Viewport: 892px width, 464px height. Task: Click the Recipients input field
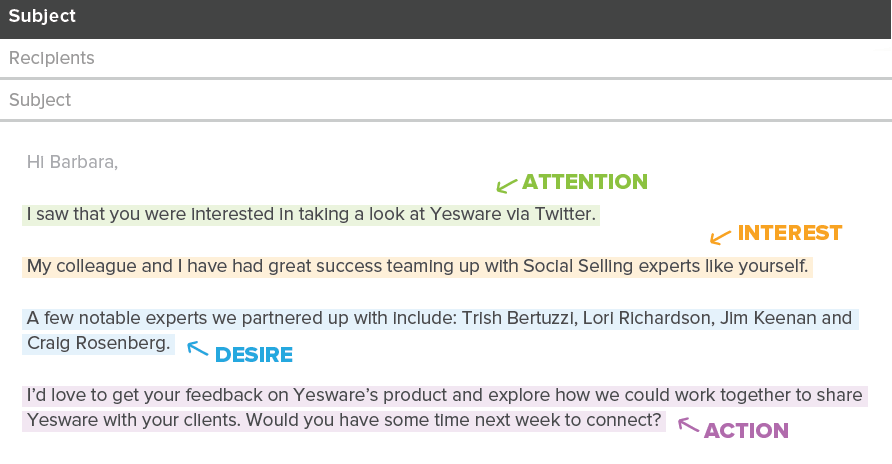click(446, 58)
